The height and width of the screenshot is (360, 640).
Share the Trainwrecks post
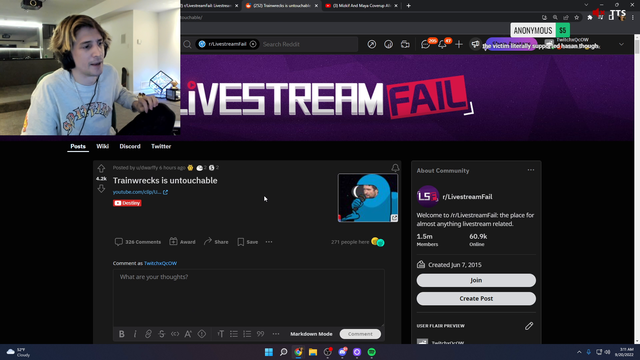(216, 242)
